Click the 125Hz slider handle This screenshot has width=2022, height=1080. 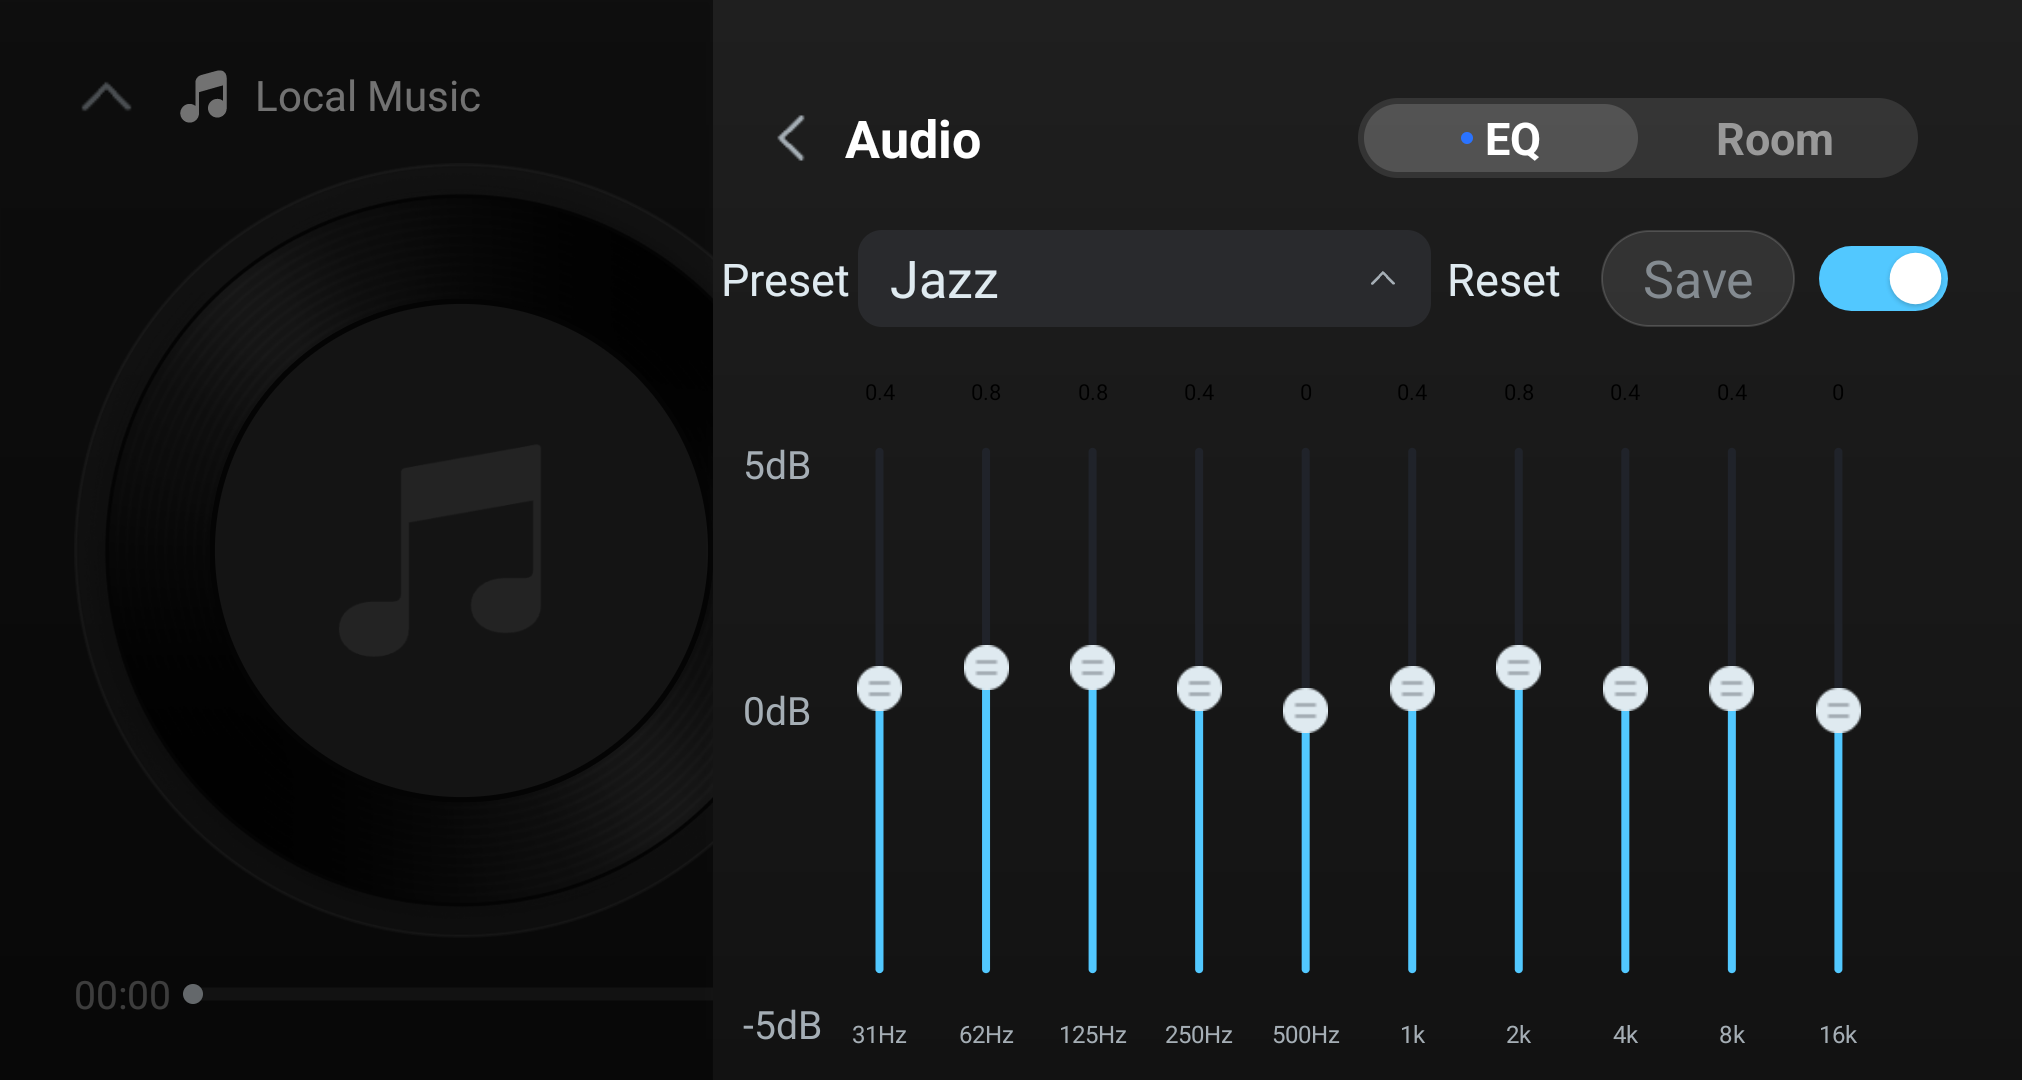[1092, 668]
